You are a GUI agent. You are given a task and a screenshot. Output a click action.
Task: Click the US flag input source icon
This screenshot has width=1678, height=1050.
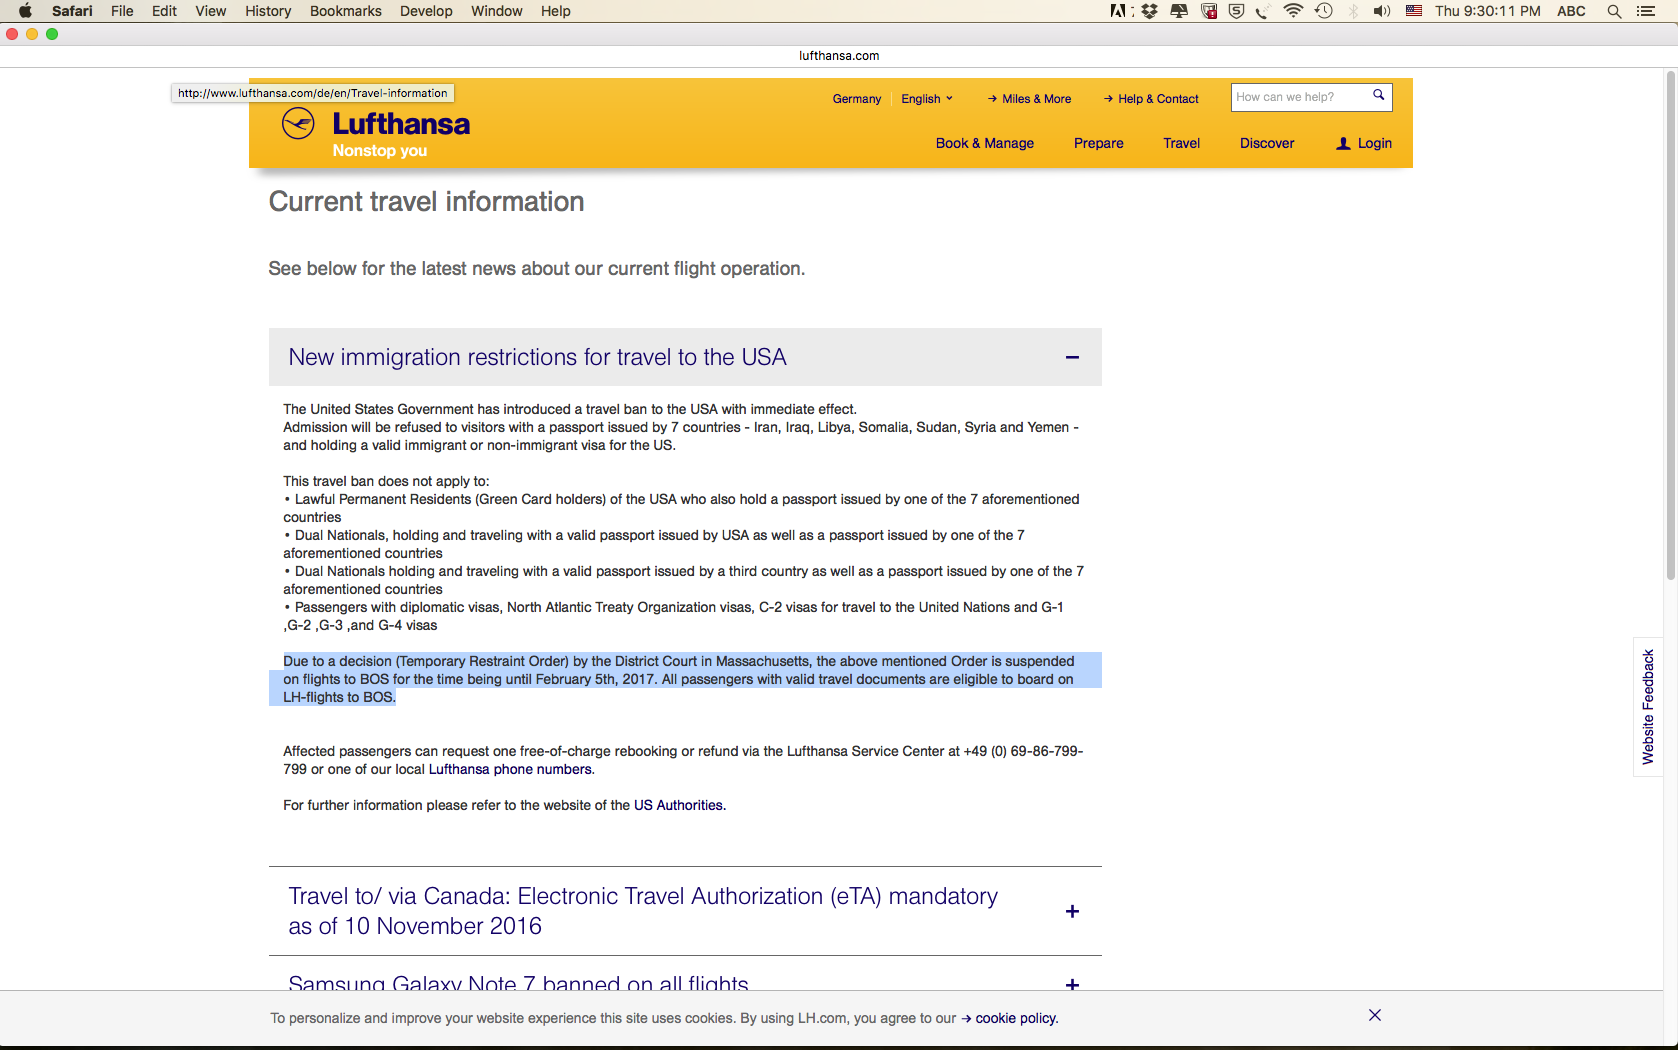point(1414,11)
